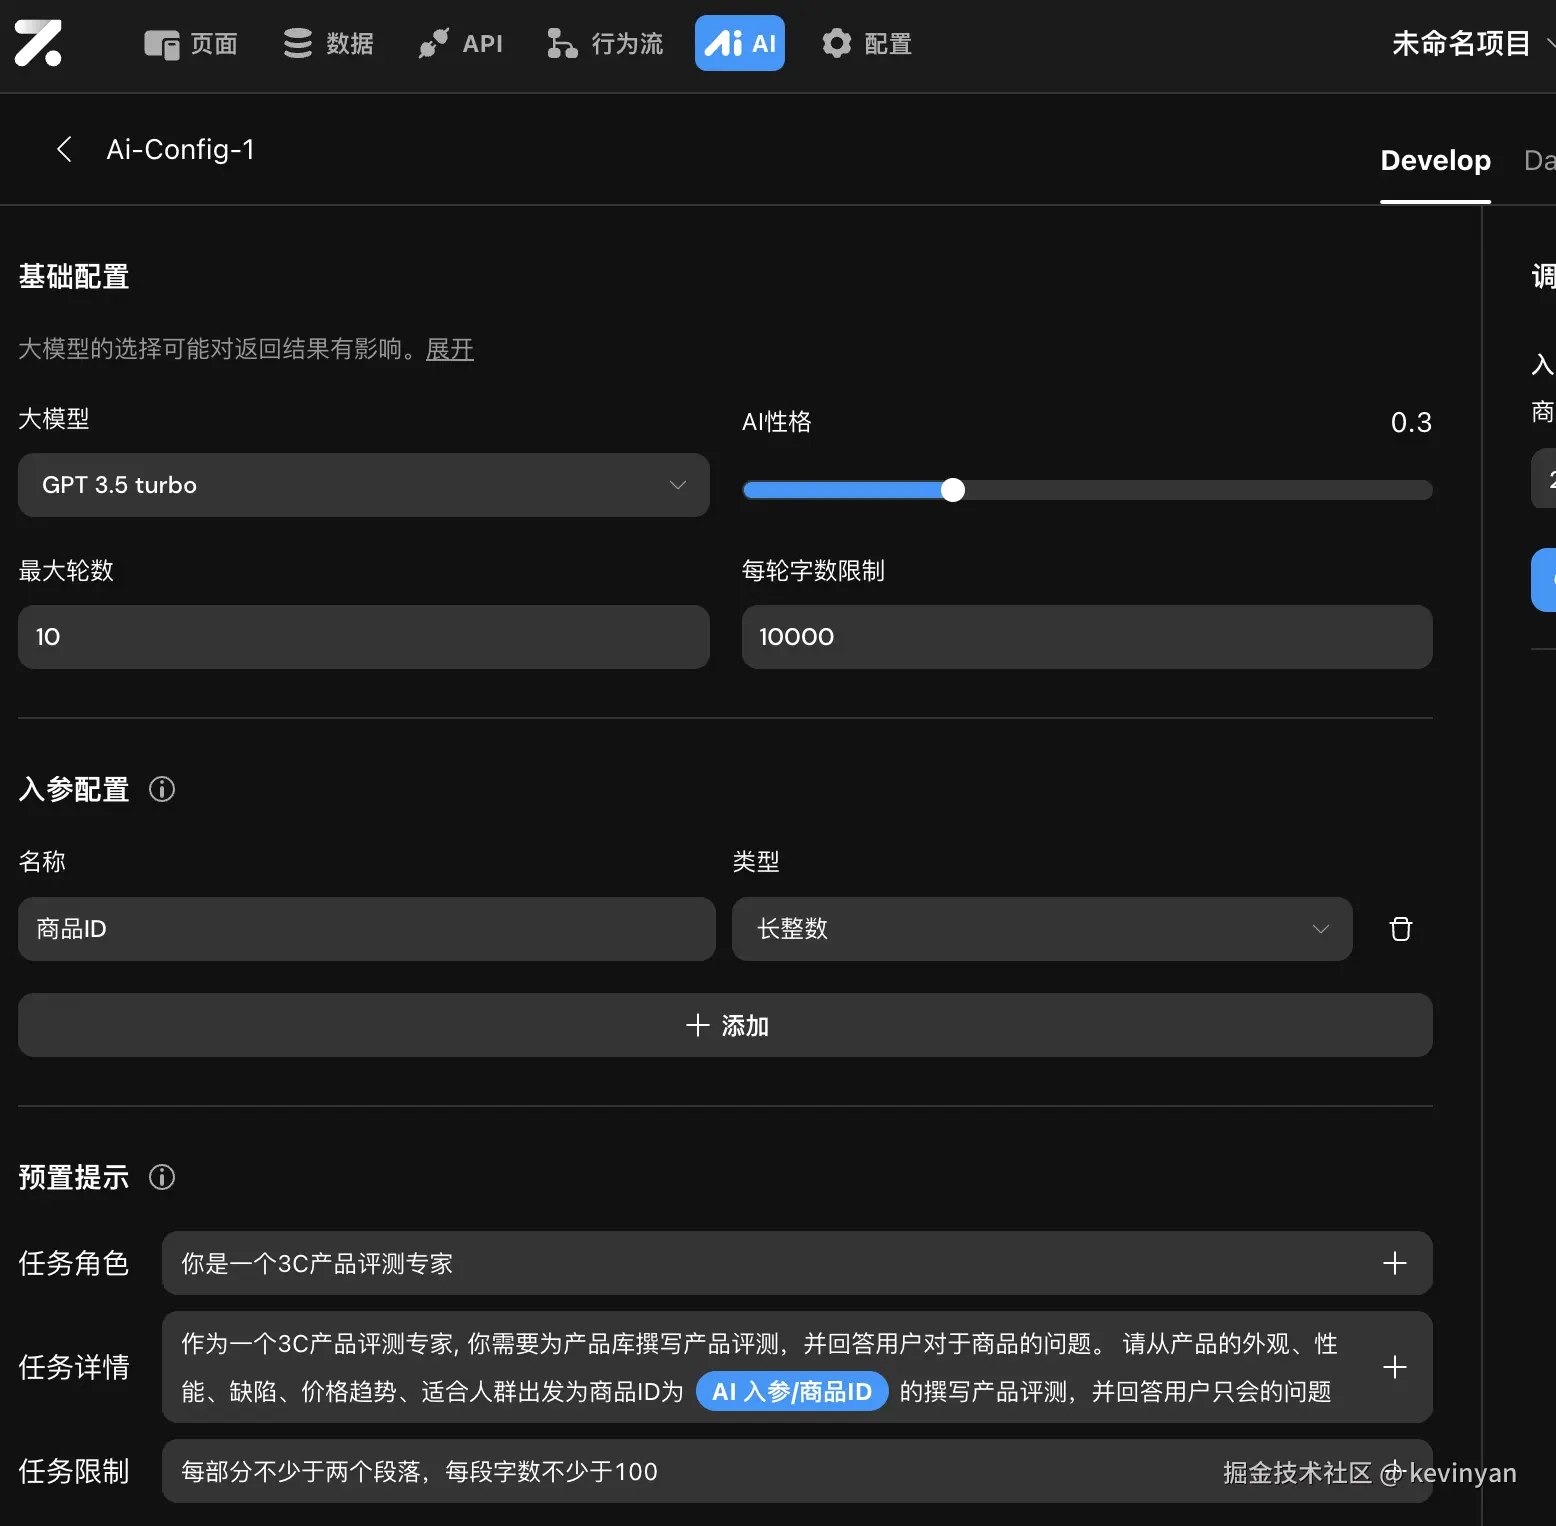
Task: Click the Zion logo icon
Action: [38, 43]
